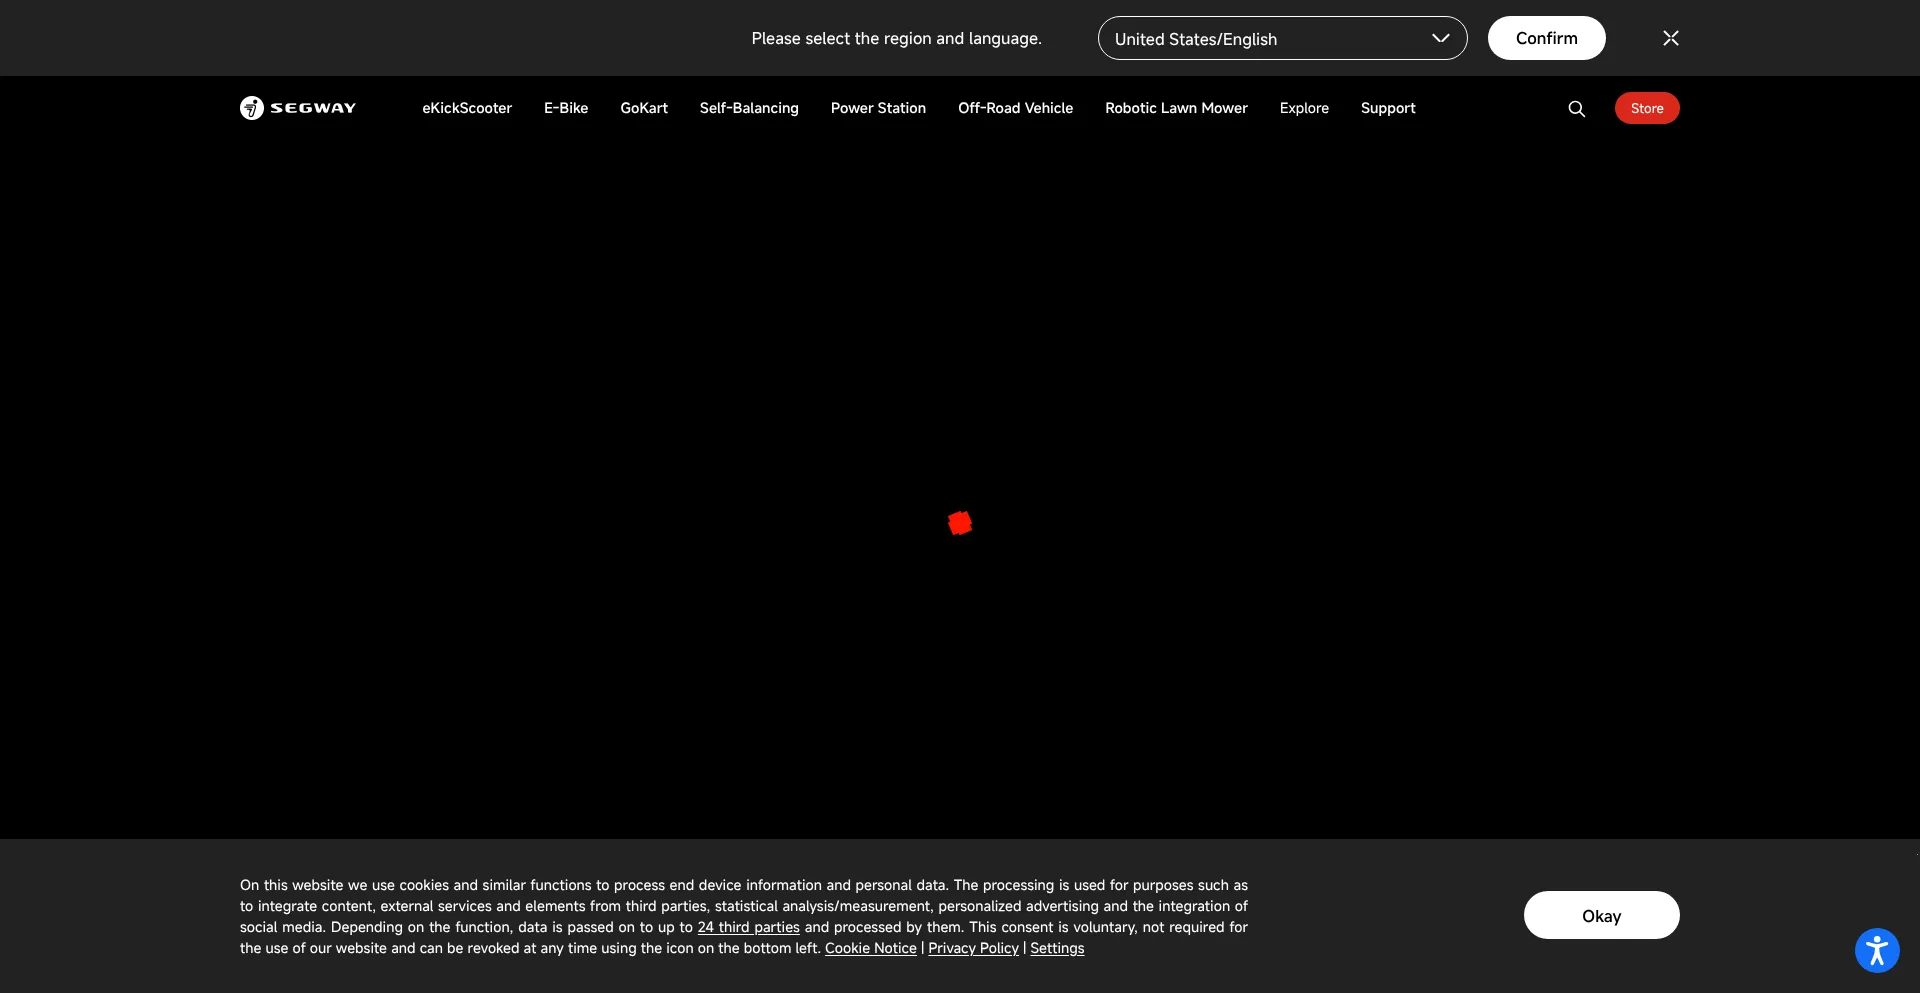Screen dimensions: 1920x993
Task: Open the Self-Balancing navigation item
Action: [749, 108]
